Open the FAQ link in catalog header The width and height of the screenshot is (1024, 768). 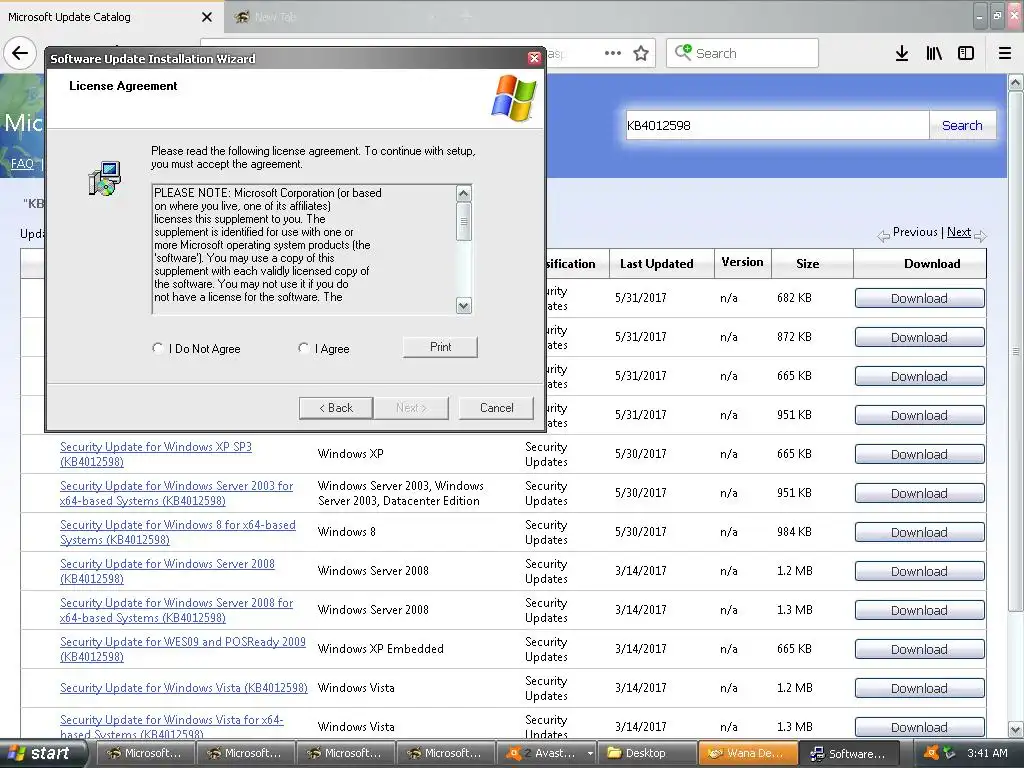point(22,163)
